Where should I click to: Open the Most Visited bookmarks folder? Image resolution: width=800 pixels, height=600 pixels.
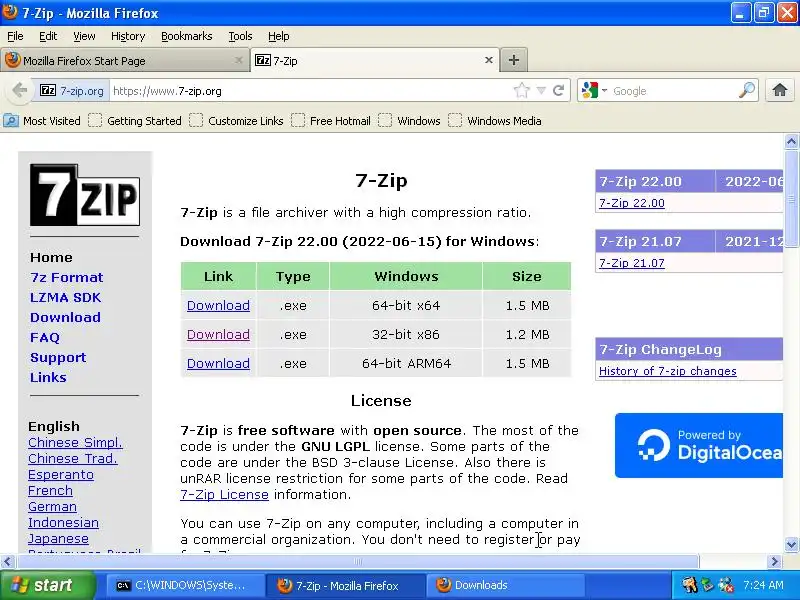[x=42, y=121]
